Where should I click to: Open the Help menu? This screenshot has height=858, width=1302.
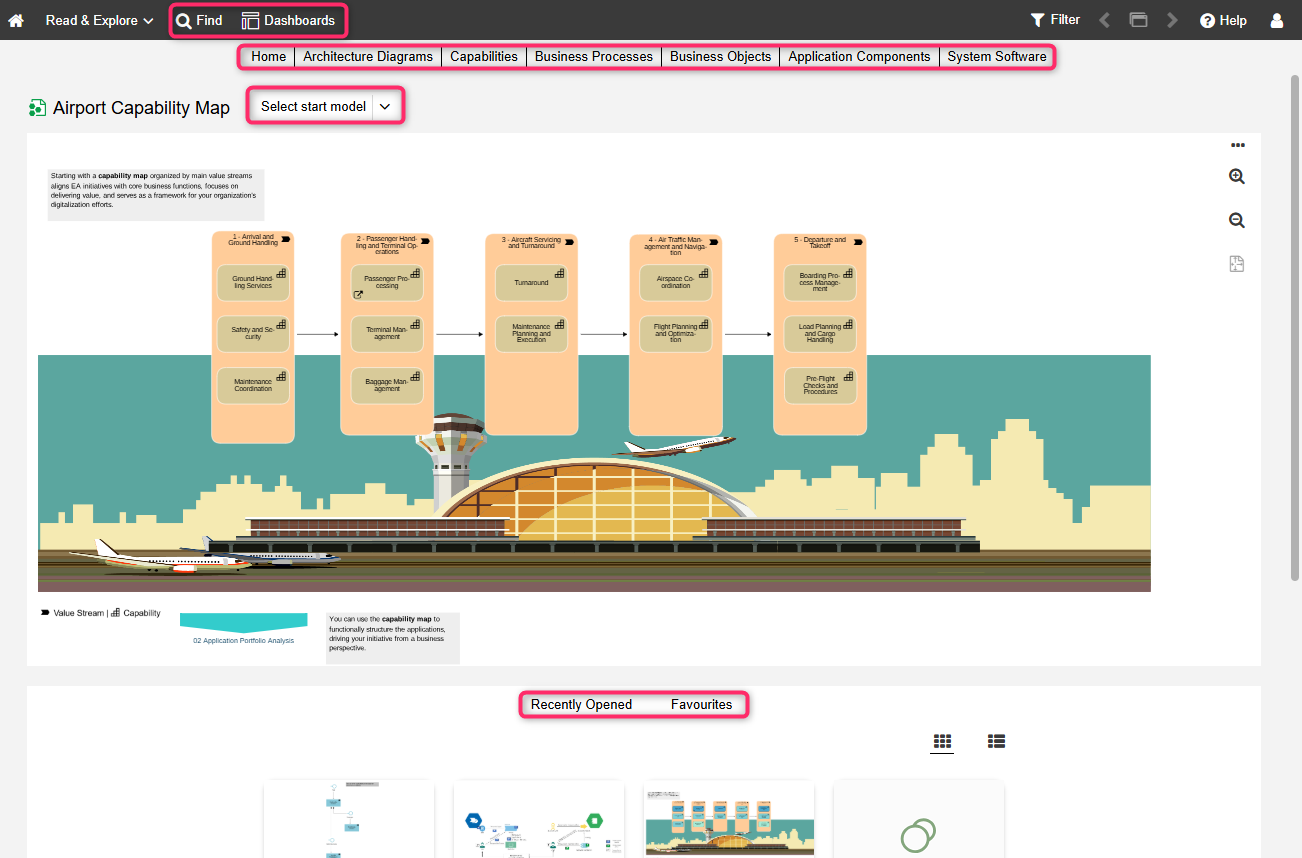coord(1223,20)
